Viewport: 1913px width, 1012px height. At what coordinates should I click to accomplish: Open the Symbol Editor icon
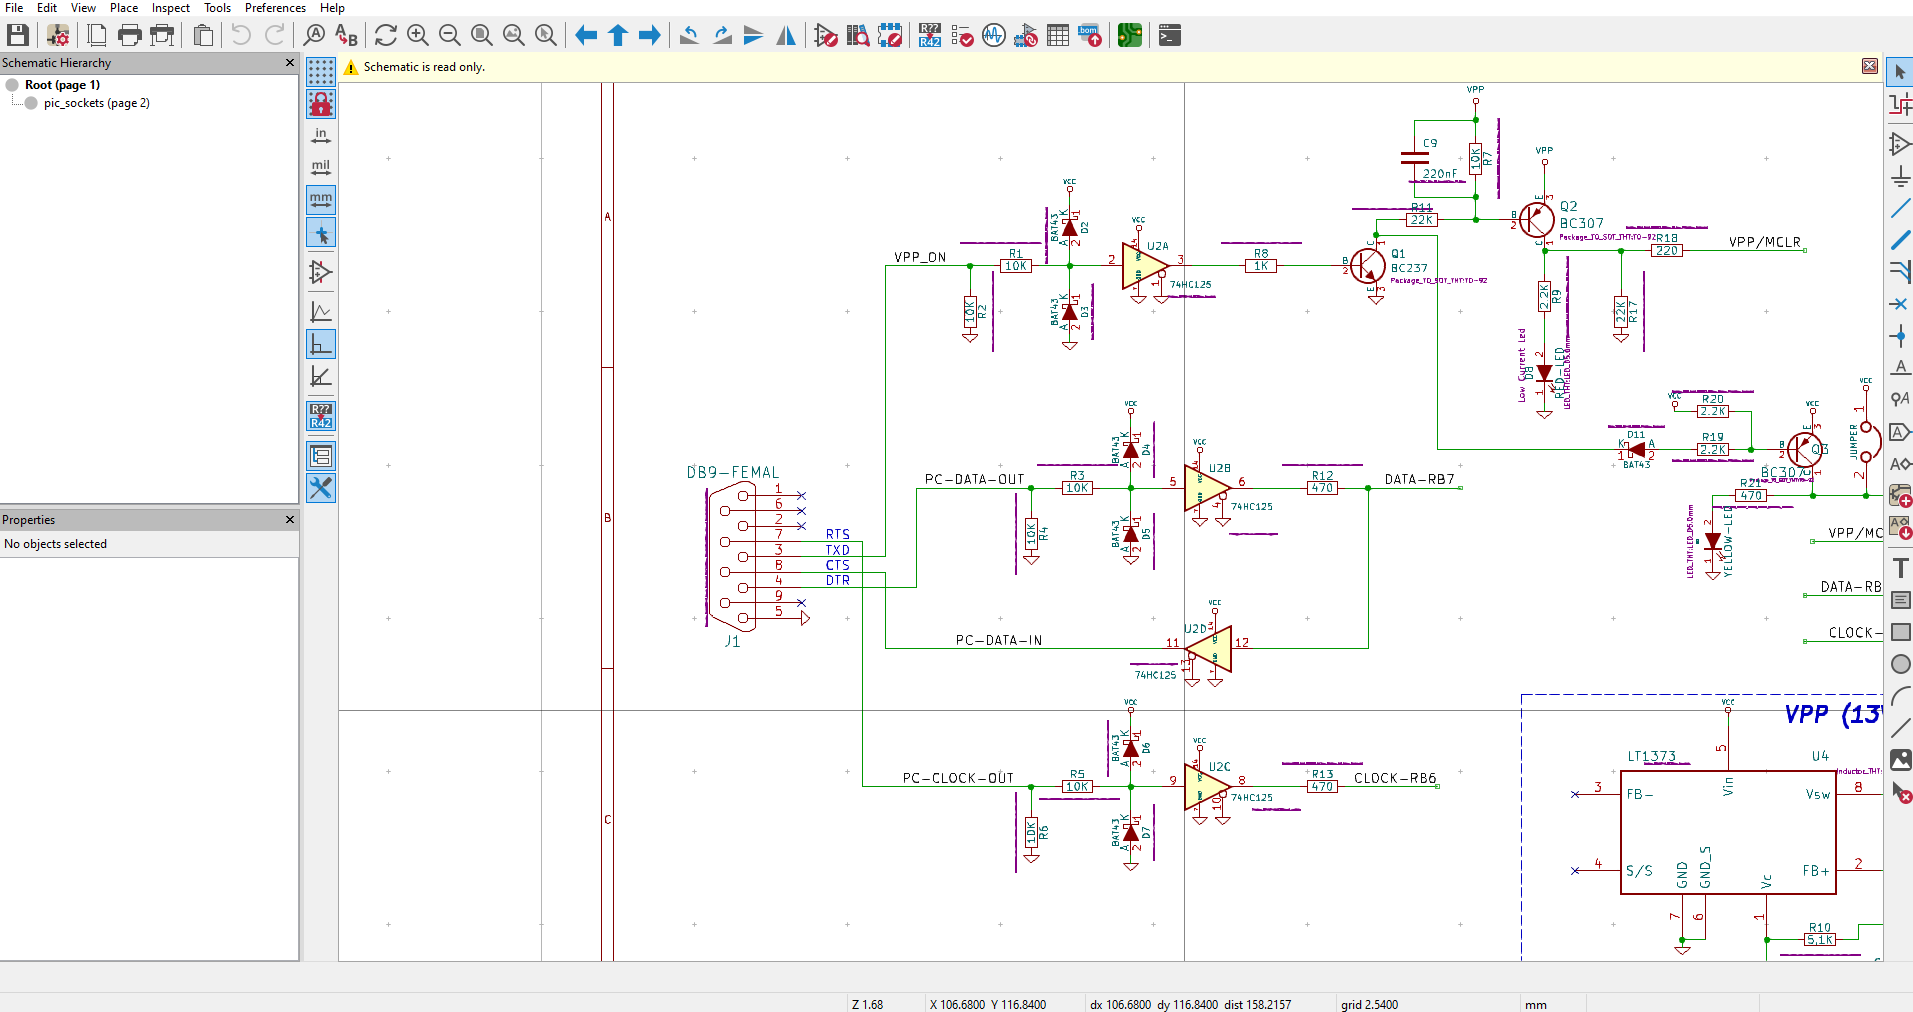coord(826,36)
